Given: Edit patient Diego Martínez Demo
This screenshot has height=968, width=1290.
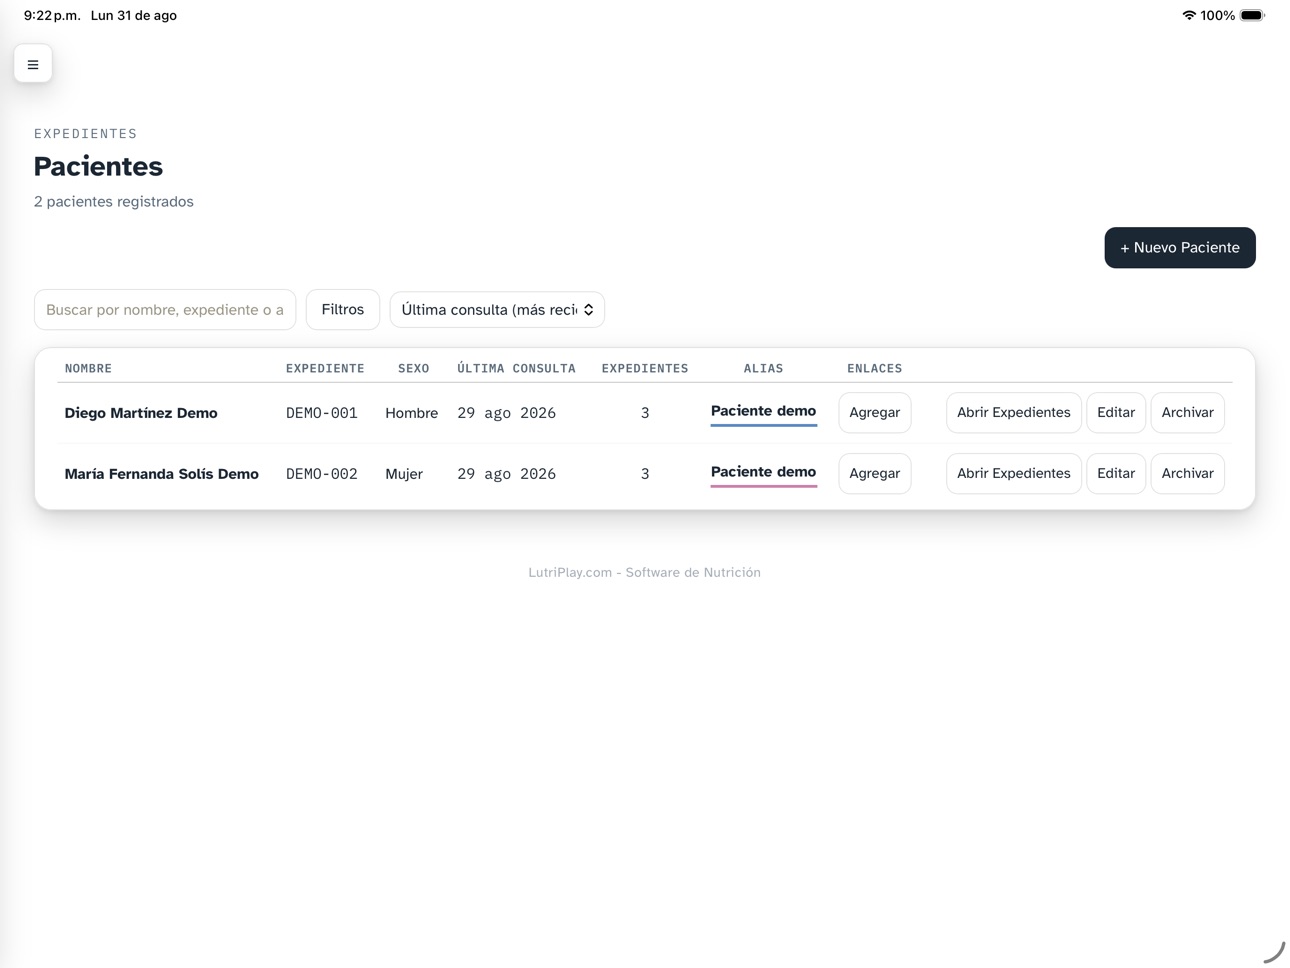Looking at the screenshot, I should [x=1116, y=413].
